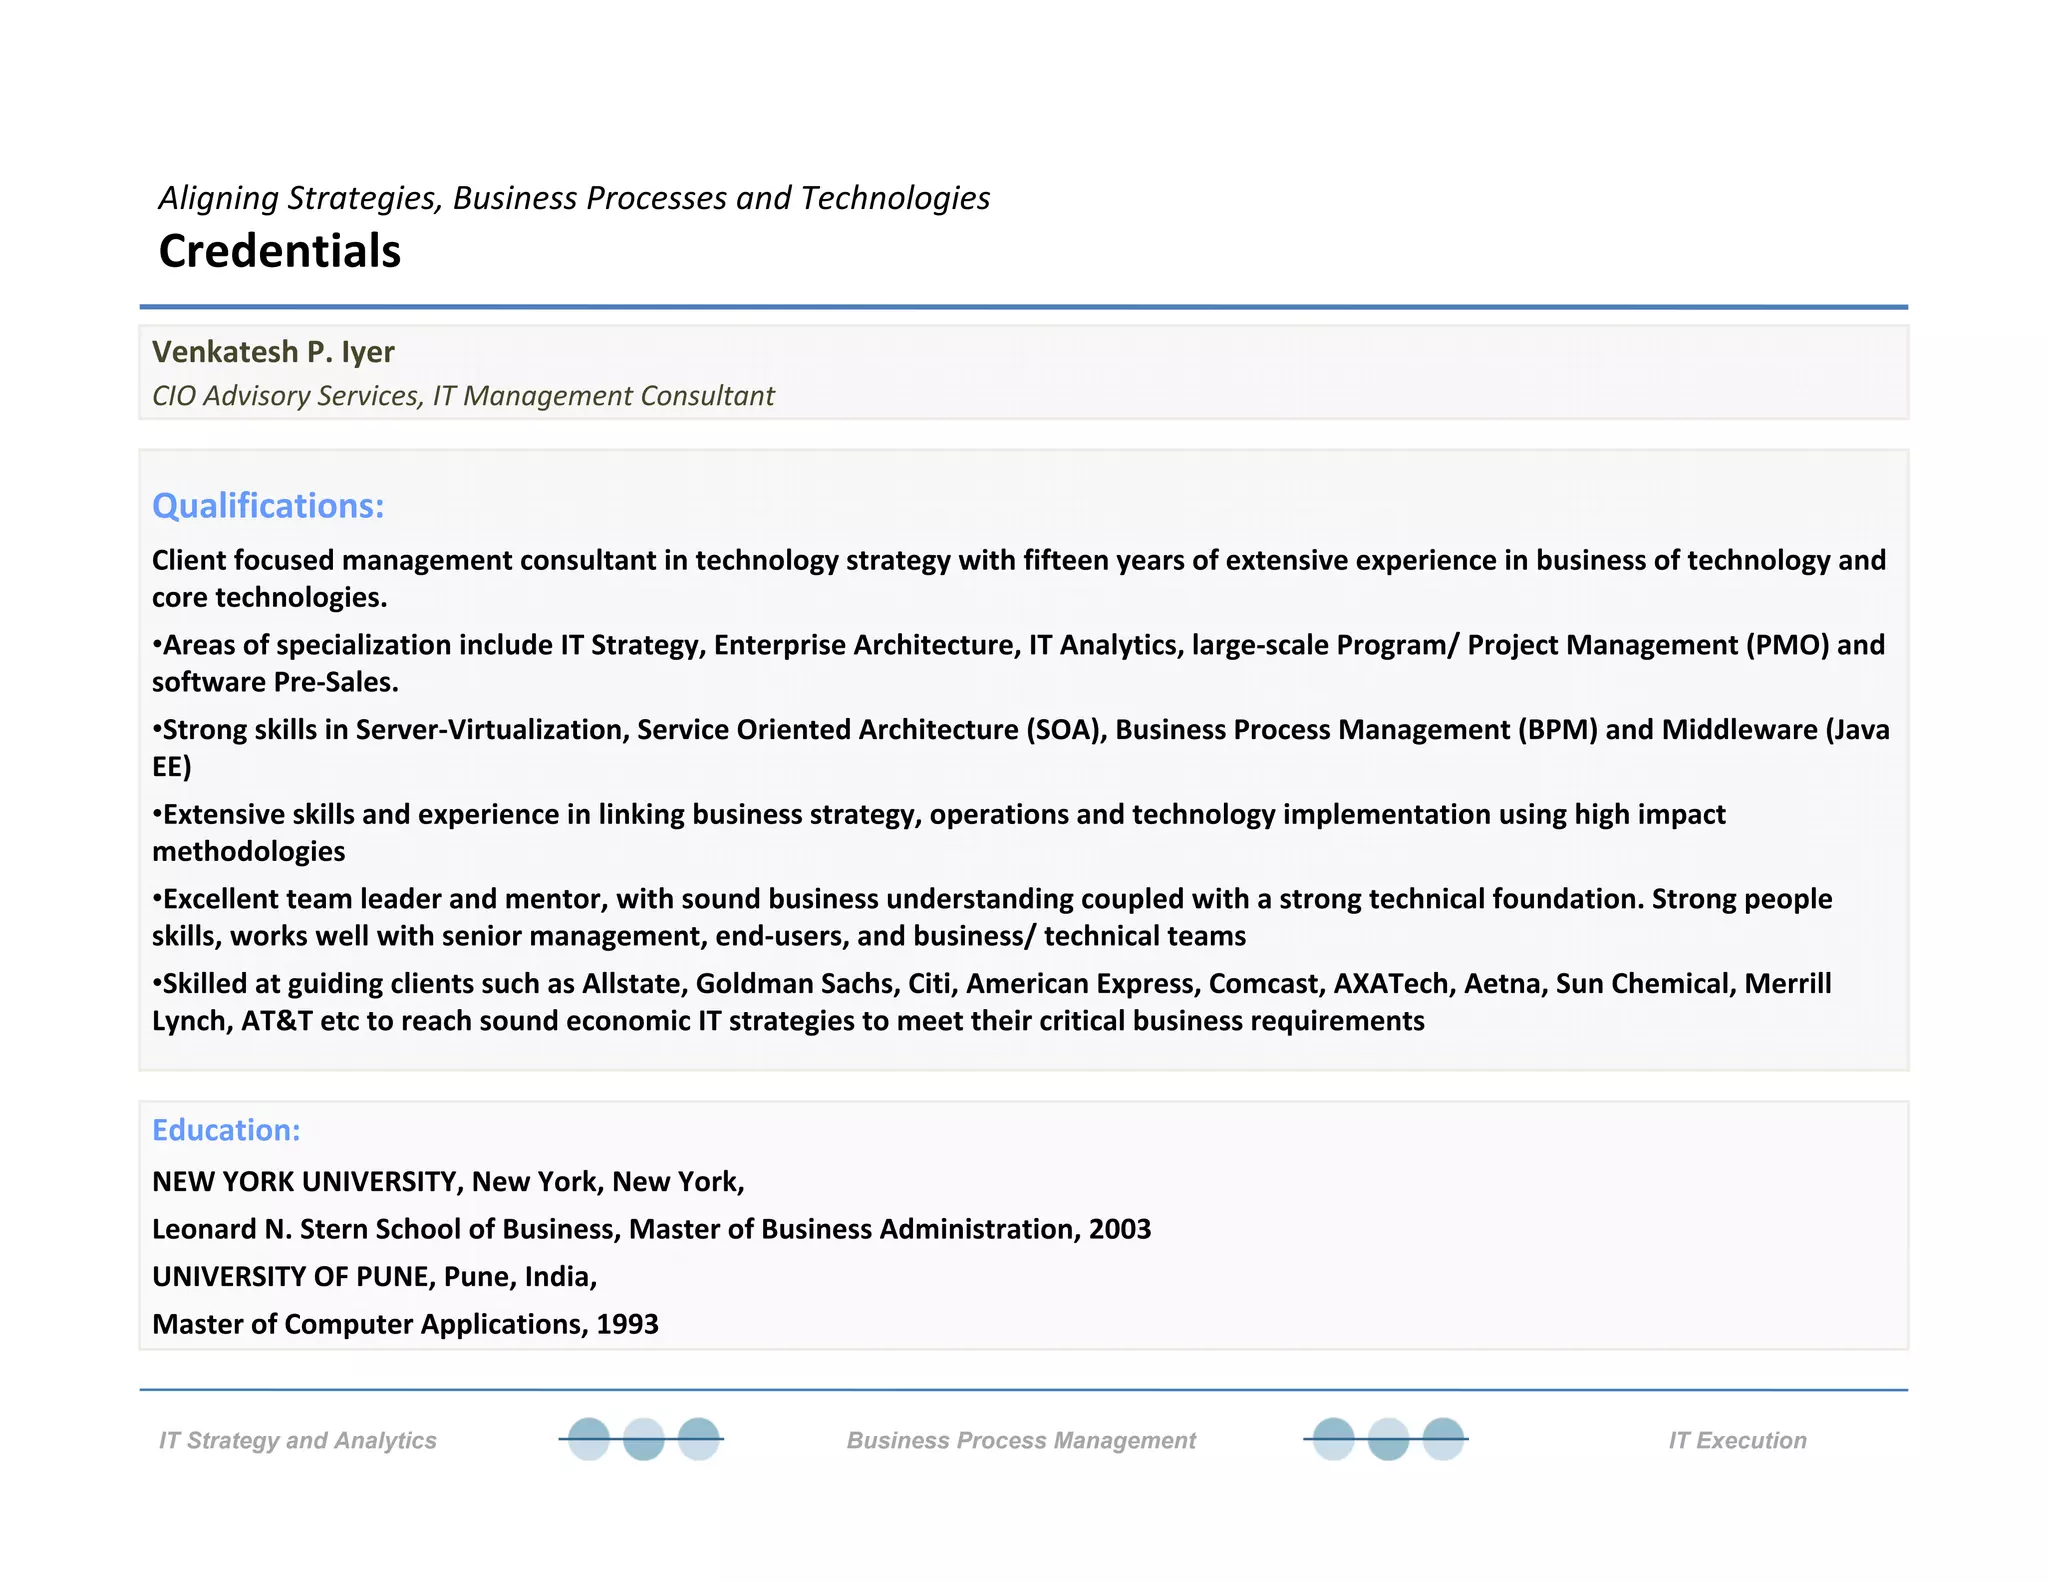The width and height of the screenshot is (2048, 1582).
Task: Click the NEW YORK UNIVERSITY line
Action: pyautogui.click(x=448, y=1182)
